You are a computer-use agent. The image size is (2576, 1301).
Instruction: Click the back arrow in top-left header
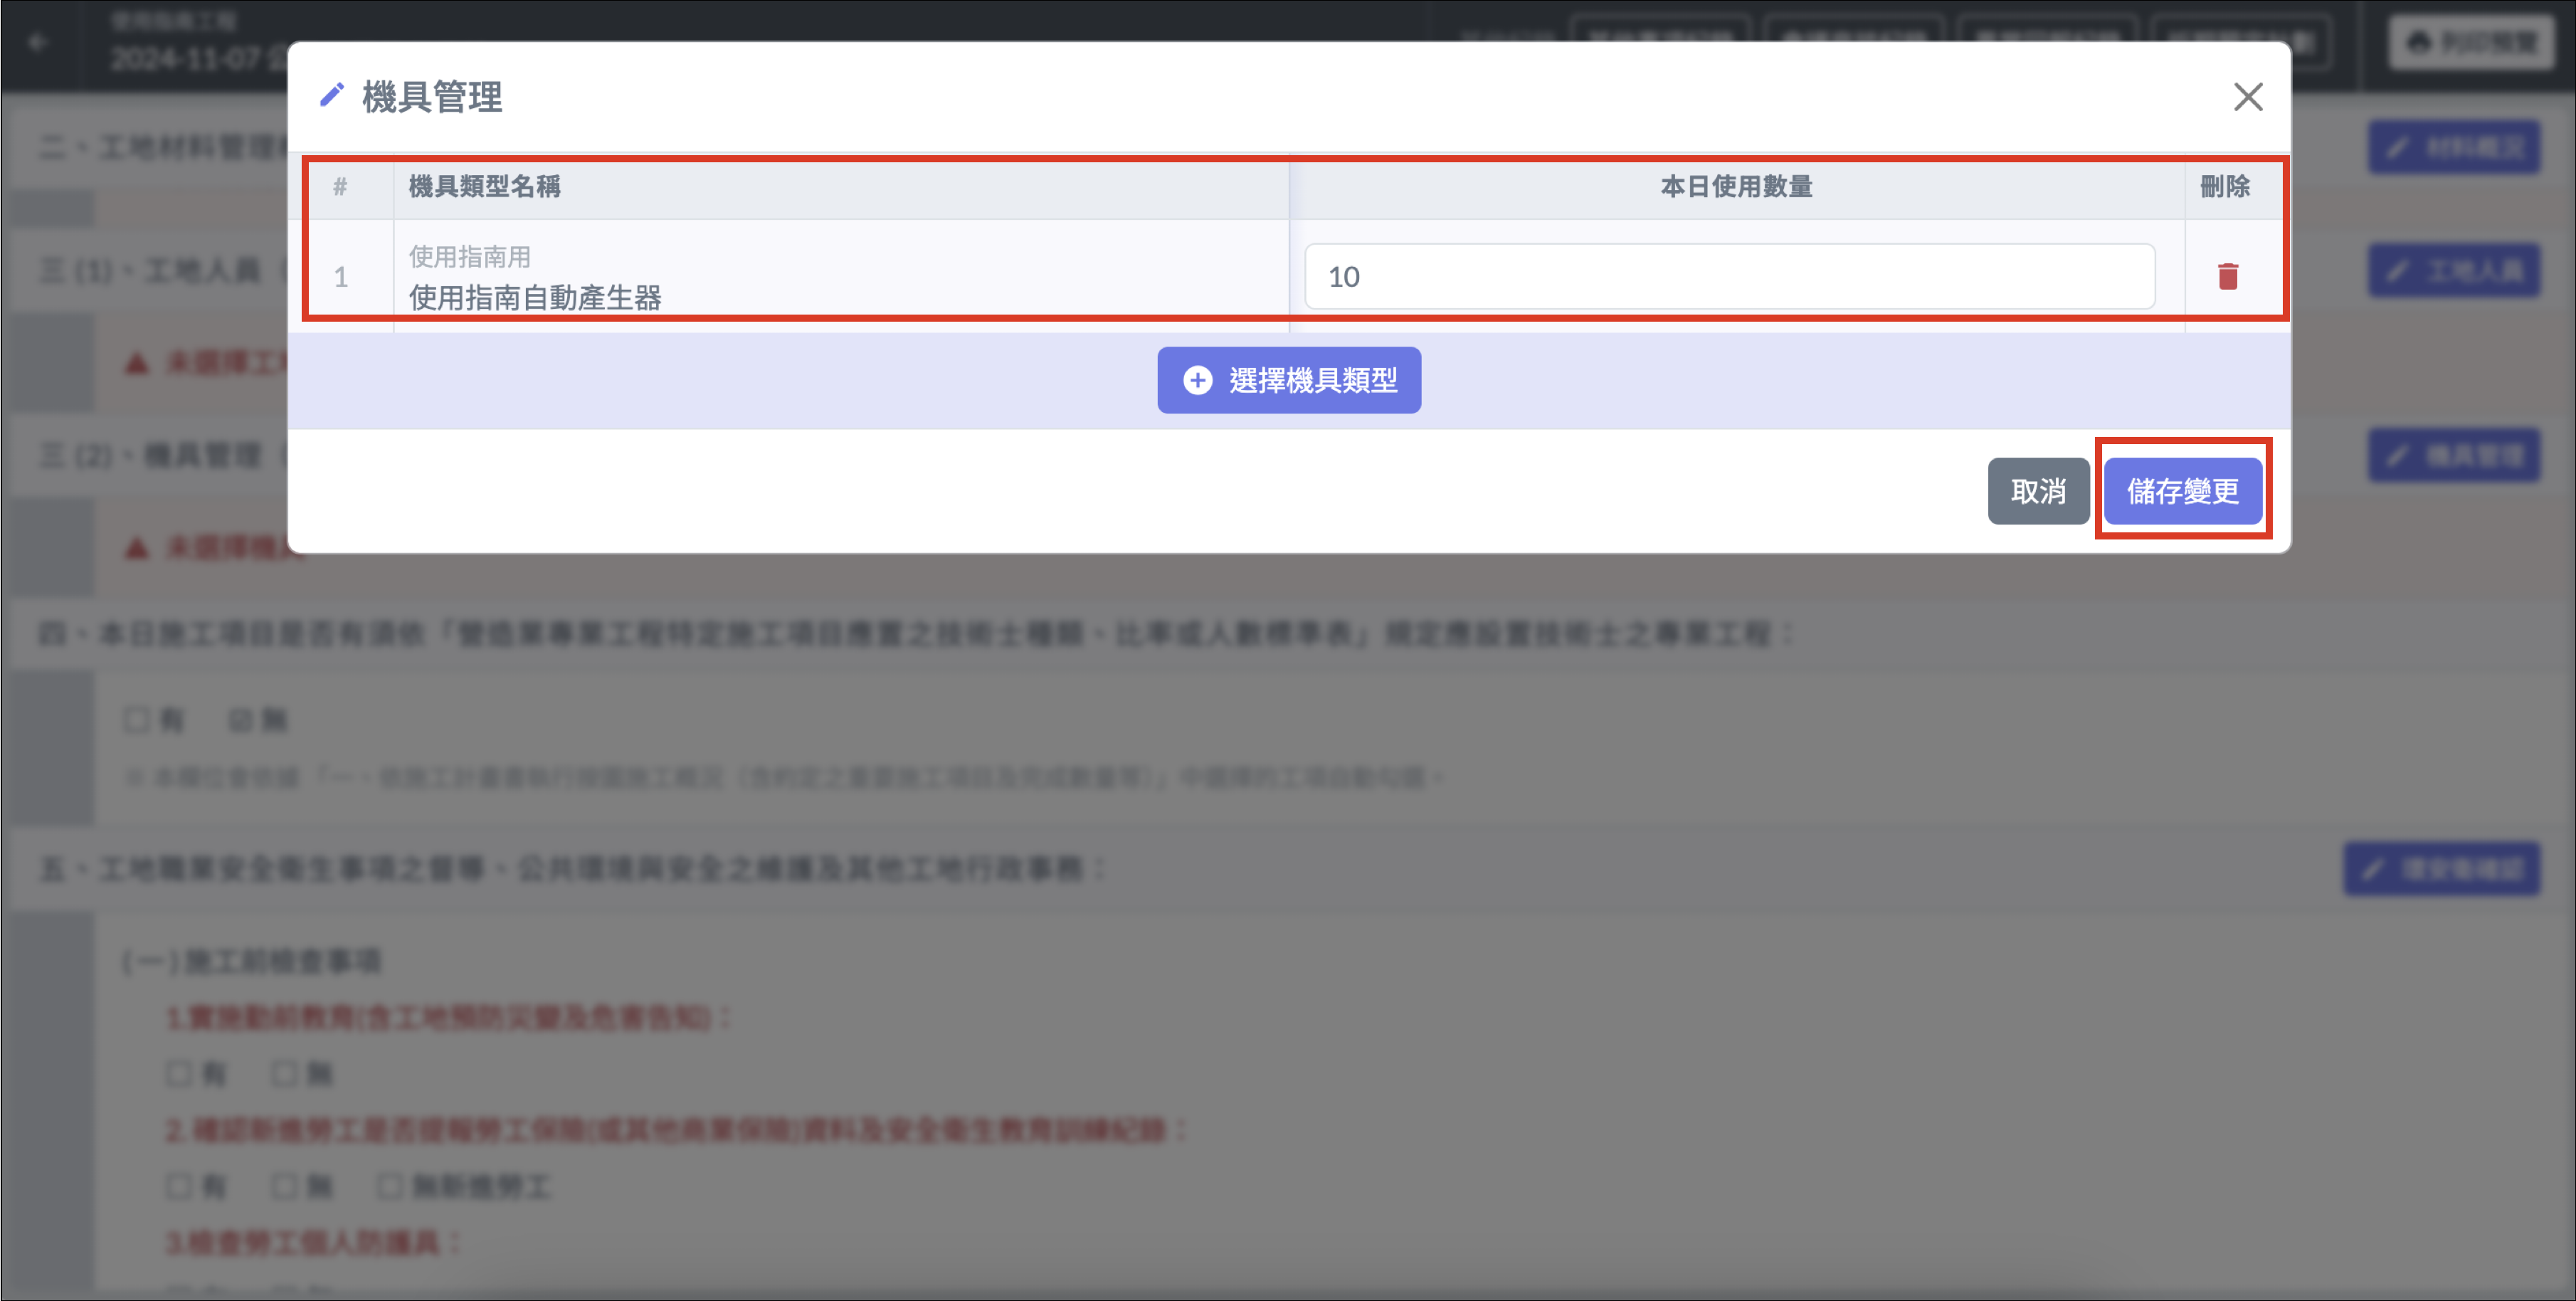(38, 43)
